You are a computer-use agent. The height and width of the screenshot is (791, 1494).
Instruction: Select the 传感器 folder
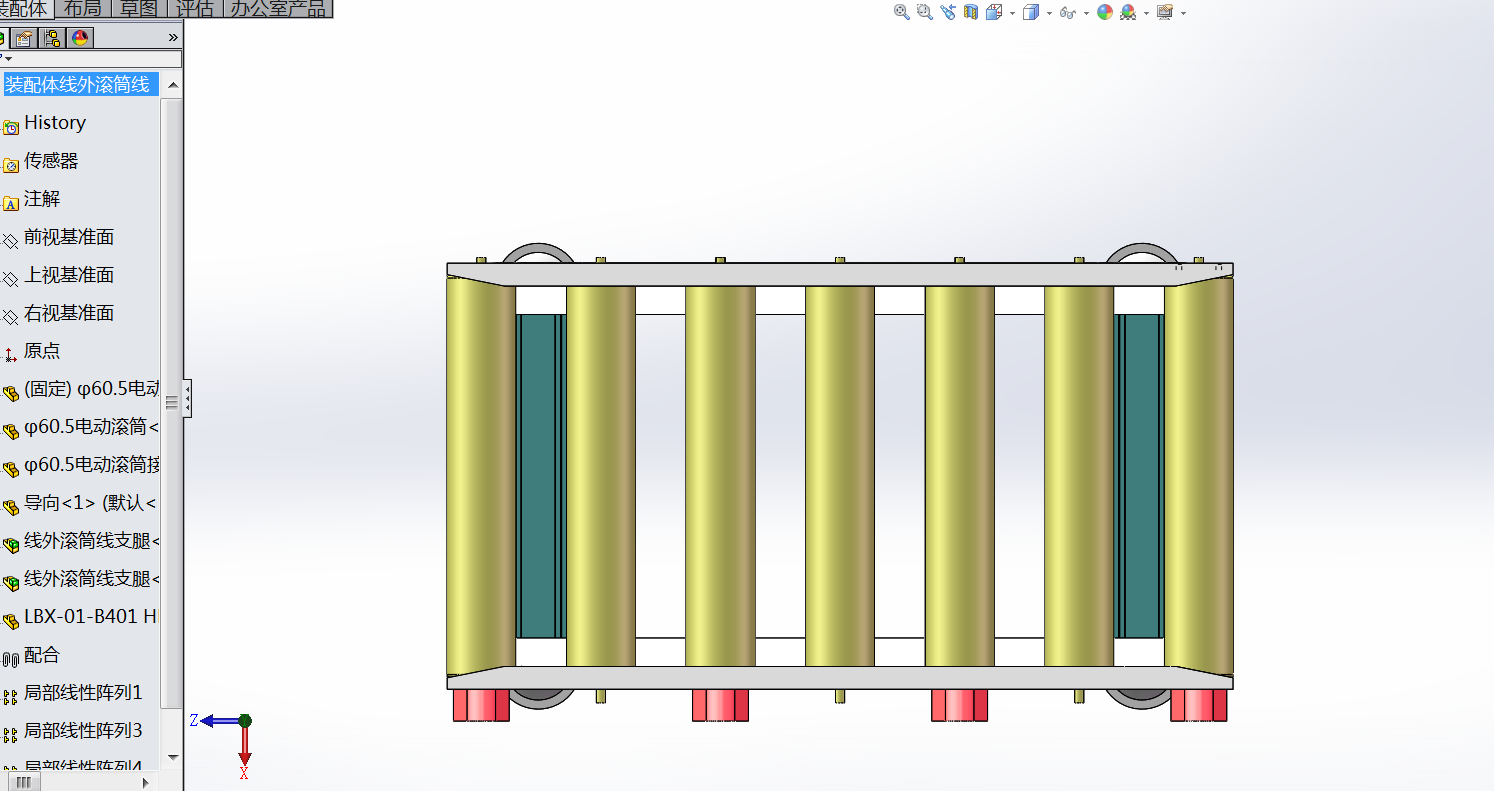point(51,161)
